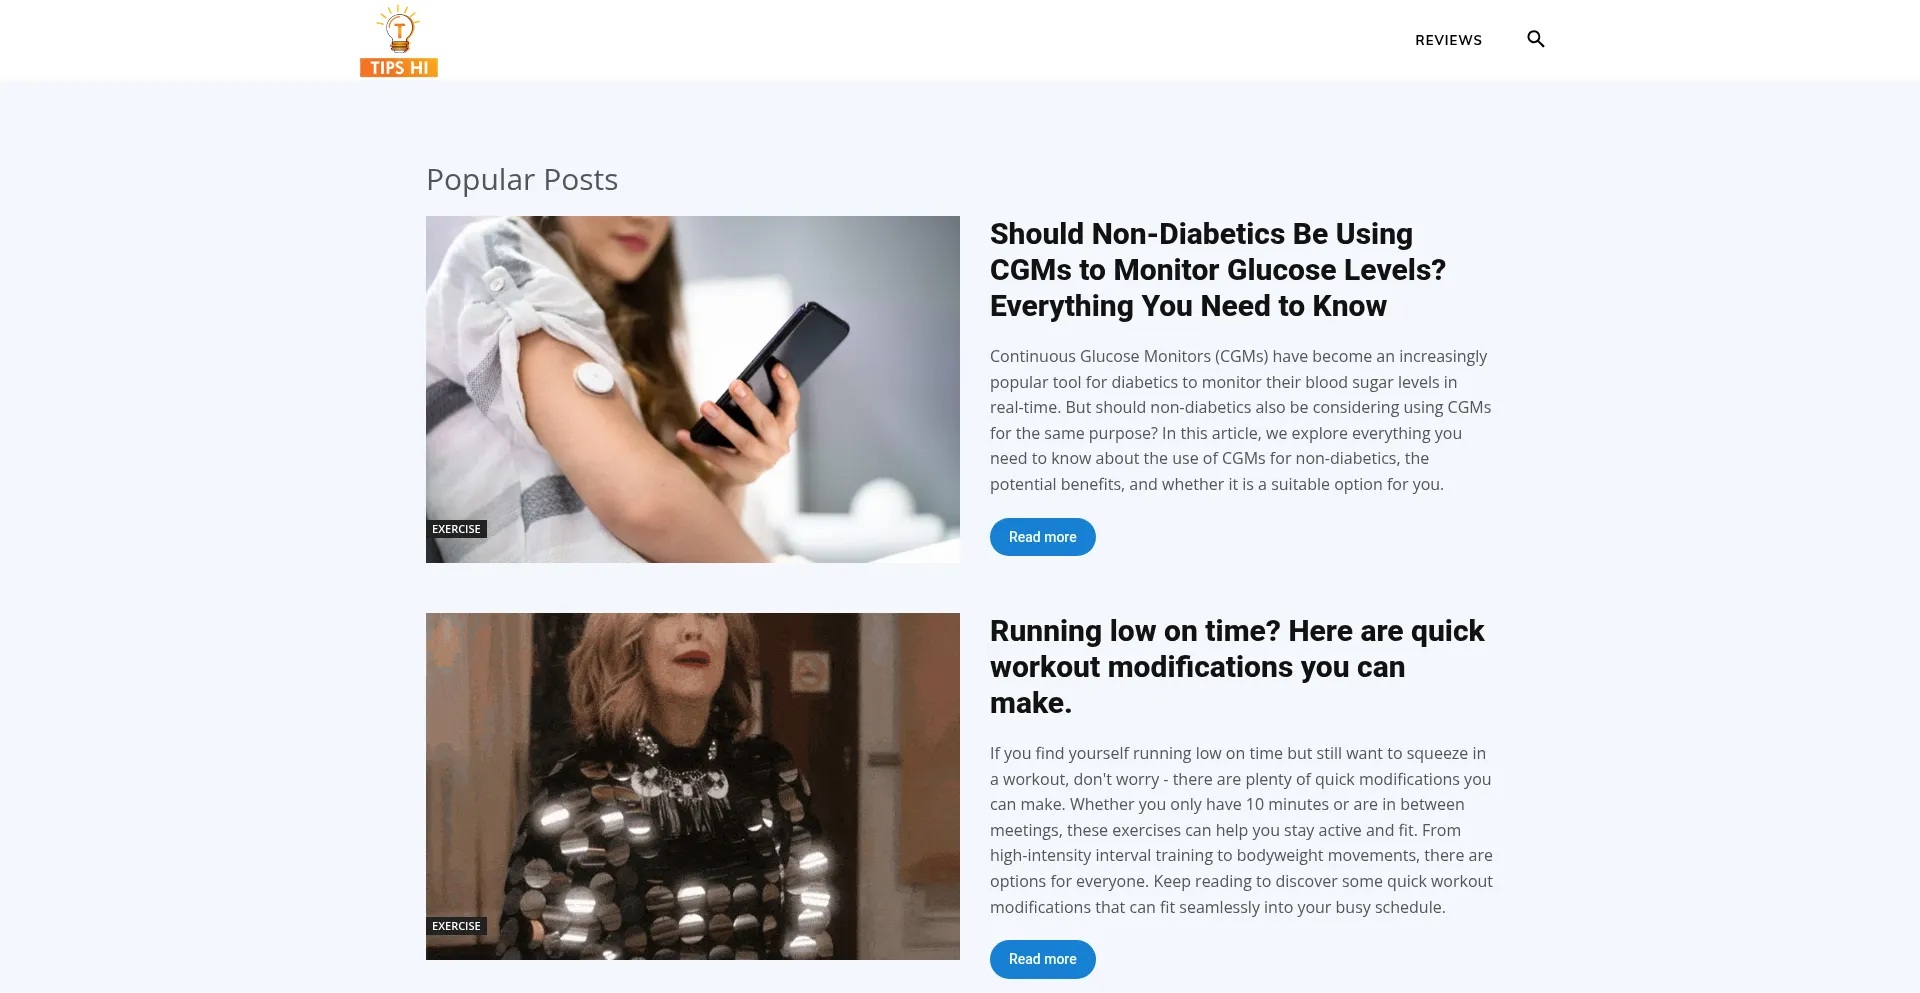Open the REVIEWS menu item
The height and width of the screenshot is (993, 1920).
pyautogui.click(x=1448, y=40)
